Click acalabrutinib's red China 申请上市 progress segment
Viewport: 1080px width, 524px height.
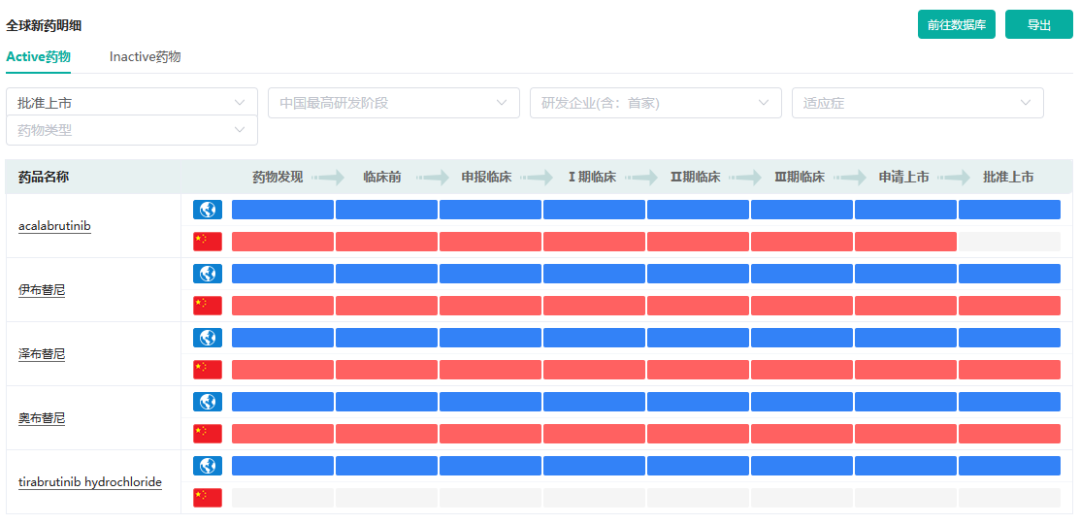905,241
